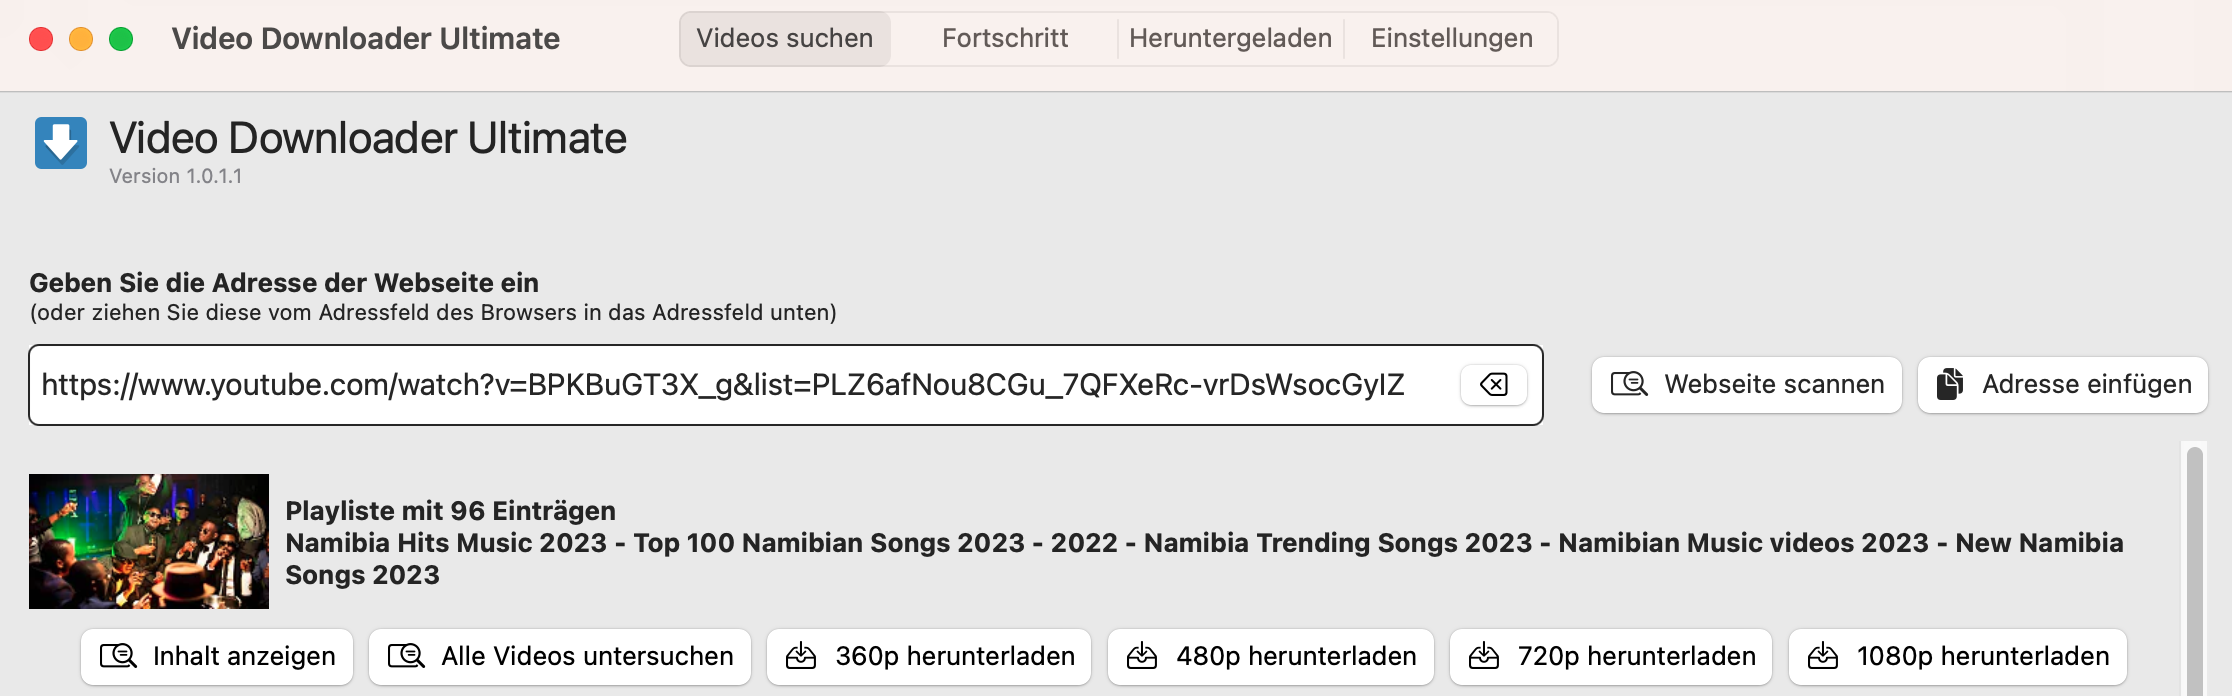Image resolution: width=2232 pixels, height=696 pixels.
Task: Click the download tray icon for 360p
Action: (x=801, y=656)
